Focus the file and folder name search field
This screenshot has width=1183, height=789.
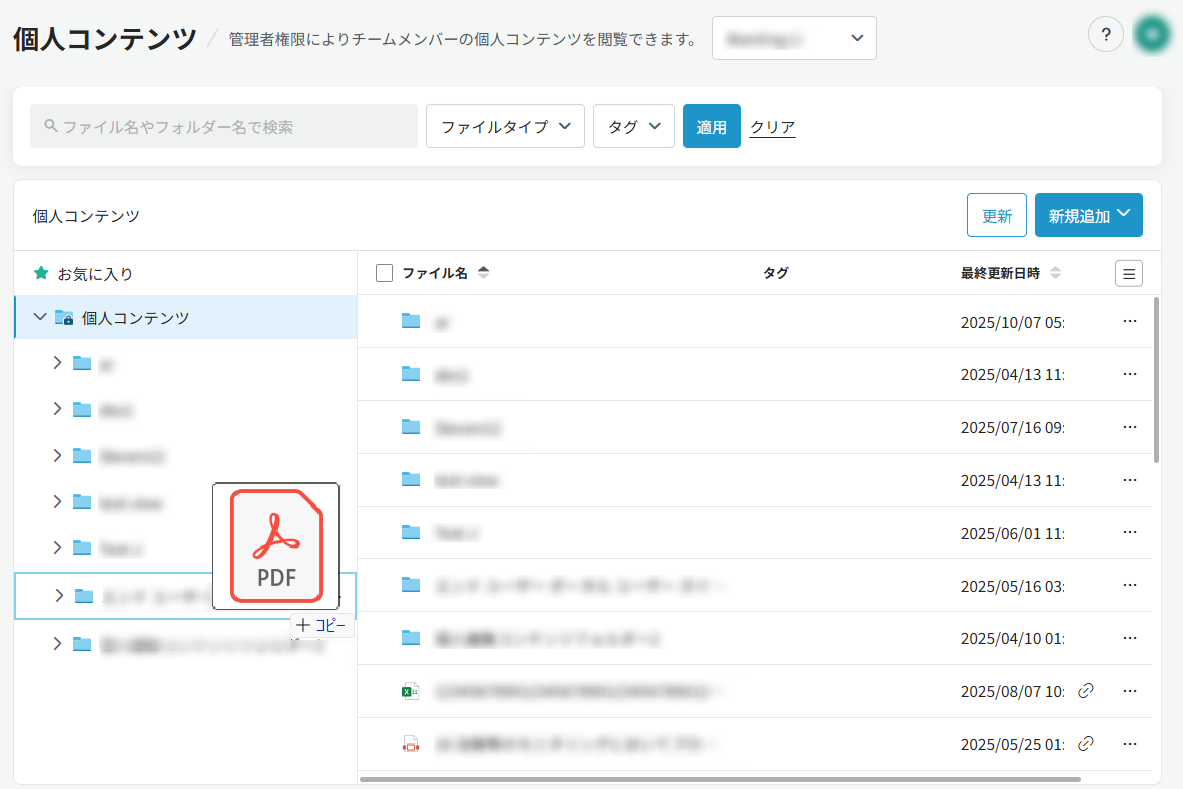pos(224,126)
